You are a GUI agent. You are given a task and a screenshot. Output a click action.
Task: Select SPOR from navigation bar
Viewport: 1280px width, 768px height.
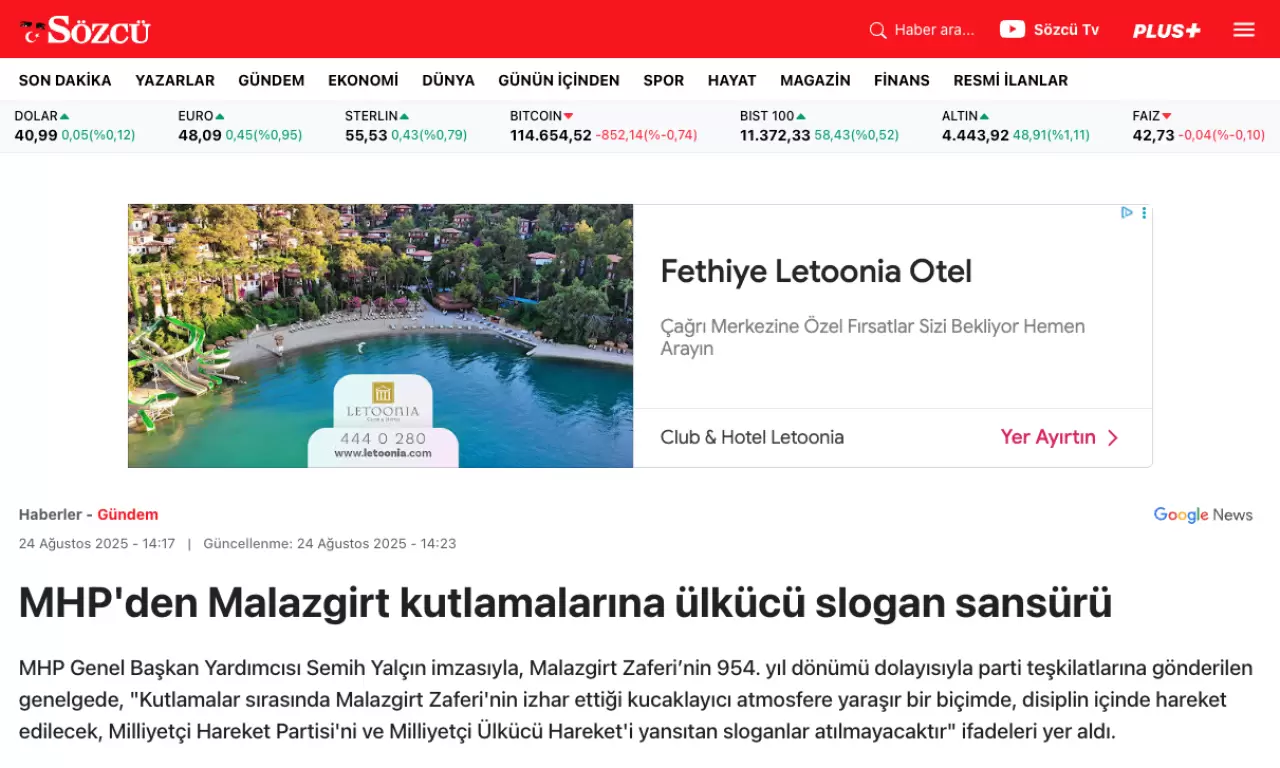[x=663, y=80]
